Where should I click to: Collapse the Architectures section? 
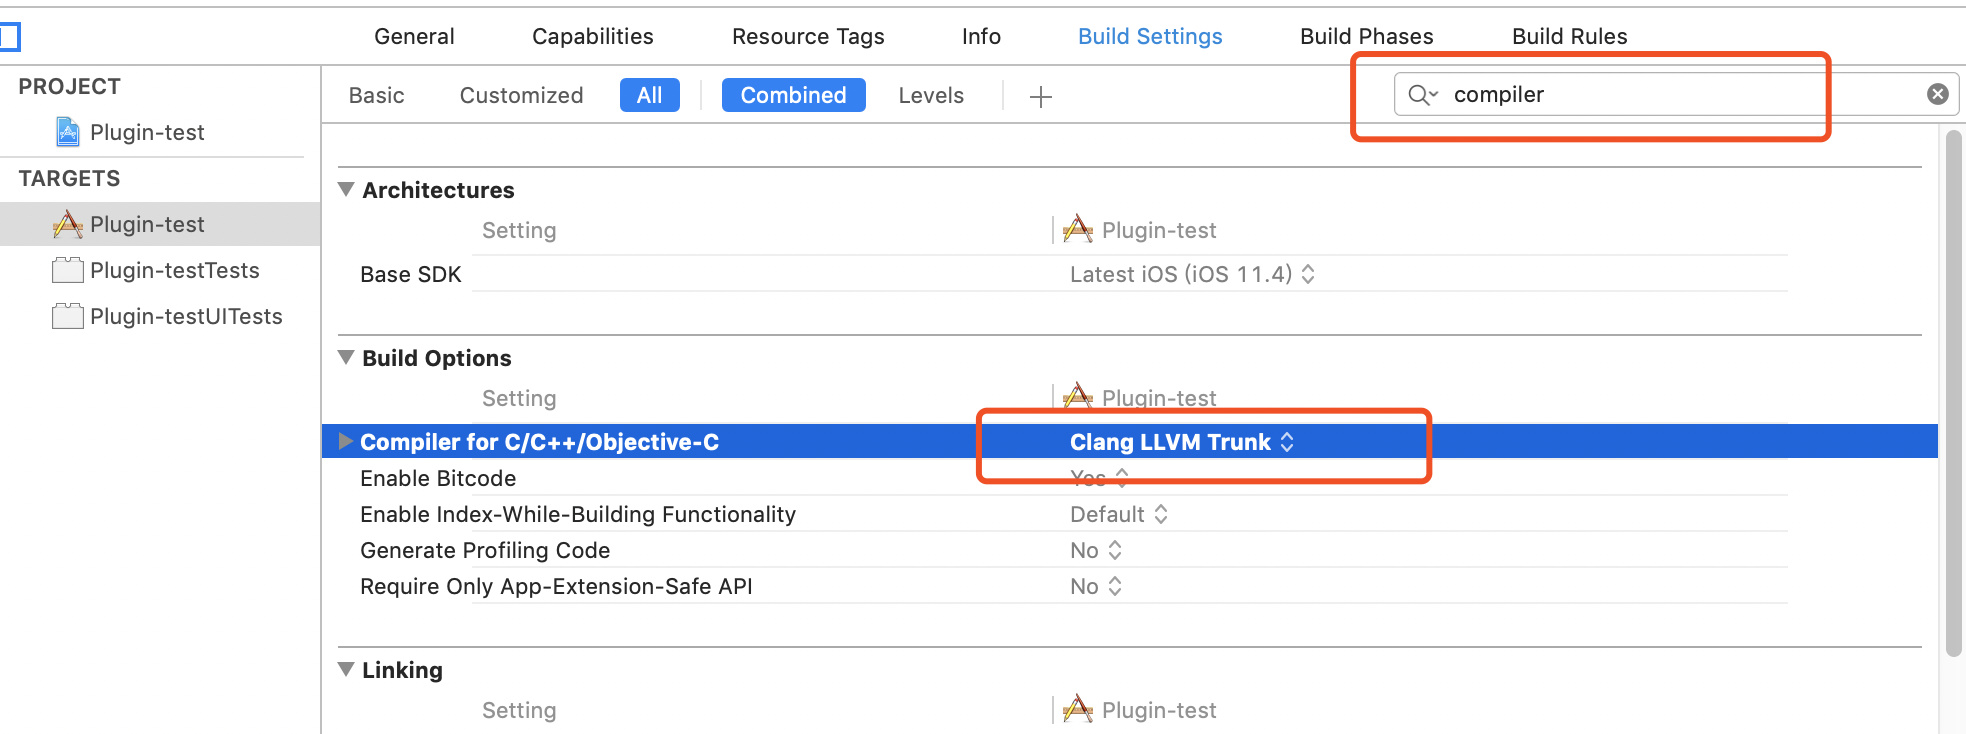346,189
